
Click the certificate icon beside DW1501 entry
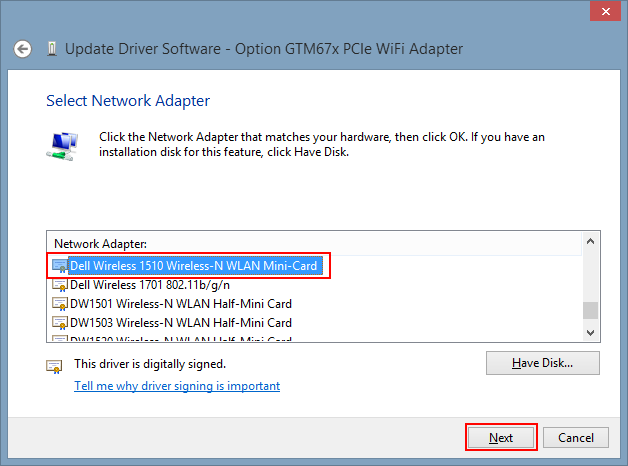(60, 304)
